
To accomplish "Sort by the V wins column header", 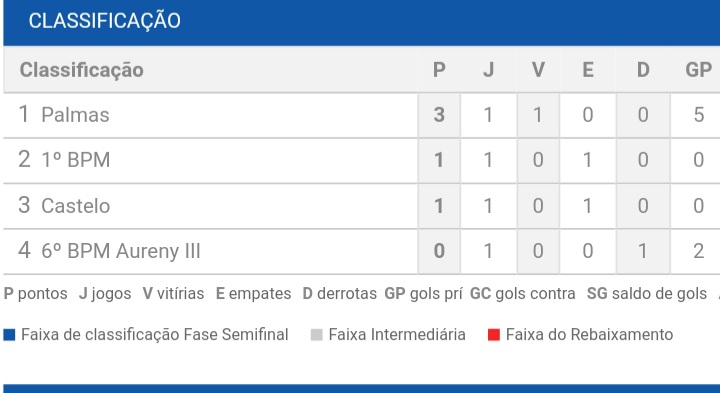I will point(538,70).
